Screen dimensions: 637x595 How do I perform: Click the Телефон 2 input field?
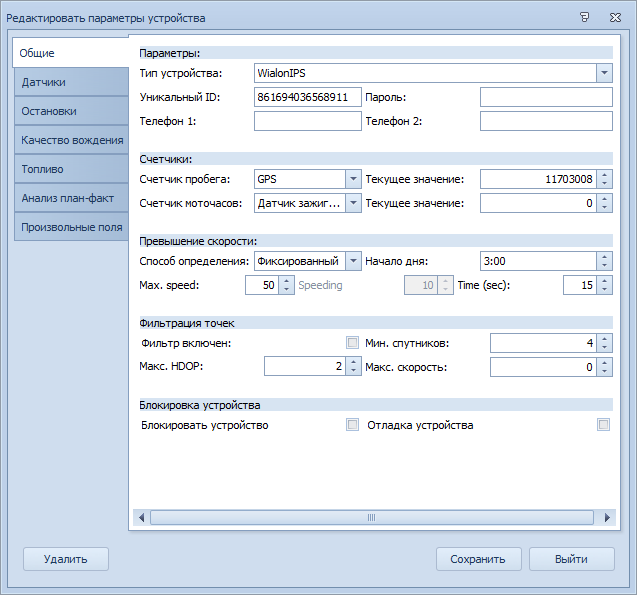(x=546, y=121)
